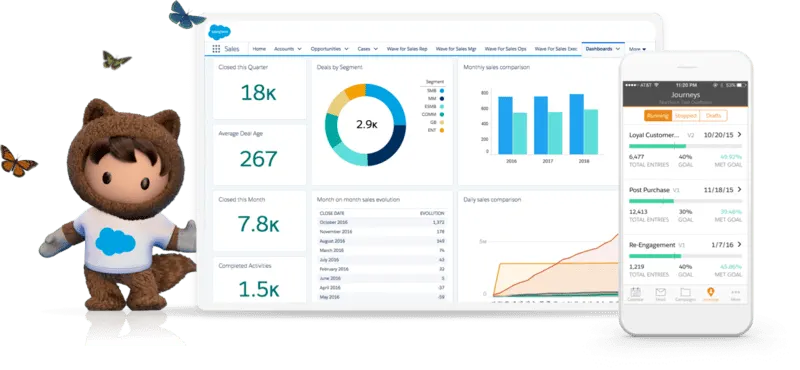The height and width of the screenshot is (370, 800).
Task: Open the Calendar icon on the phone
Action: (635, 292)
